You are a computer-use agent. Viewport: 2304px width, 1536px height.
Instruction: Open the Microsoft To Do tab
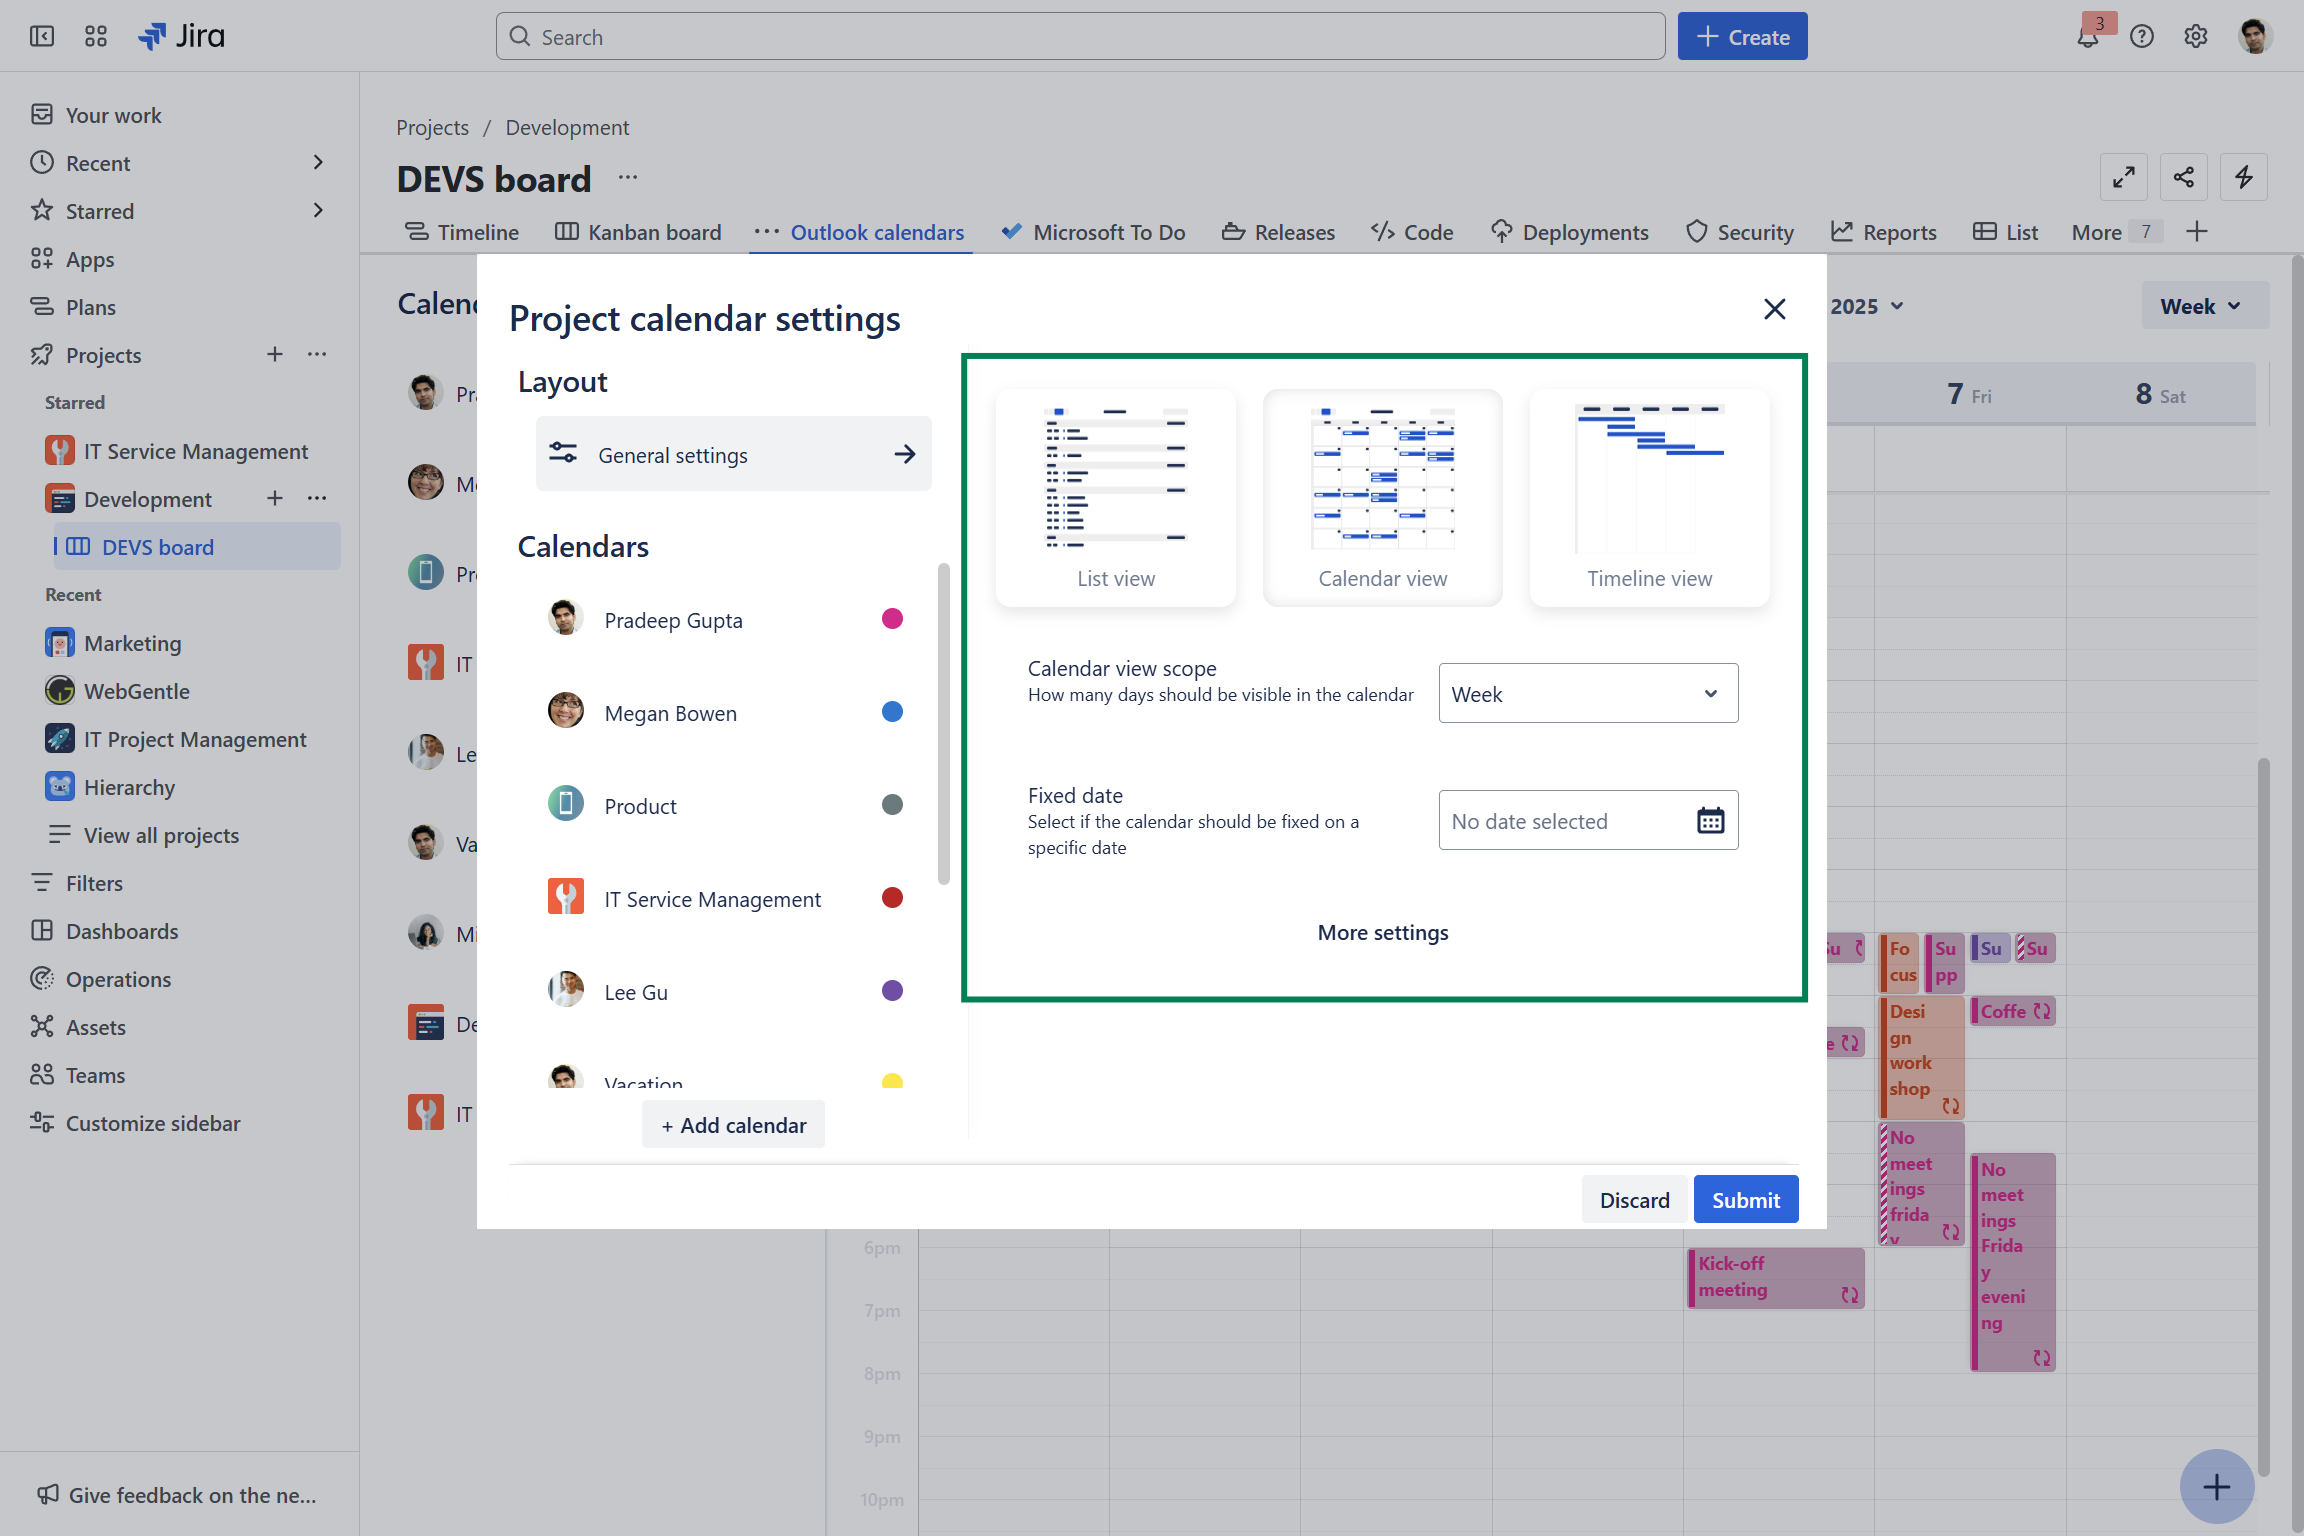(x=1094, y=232)
